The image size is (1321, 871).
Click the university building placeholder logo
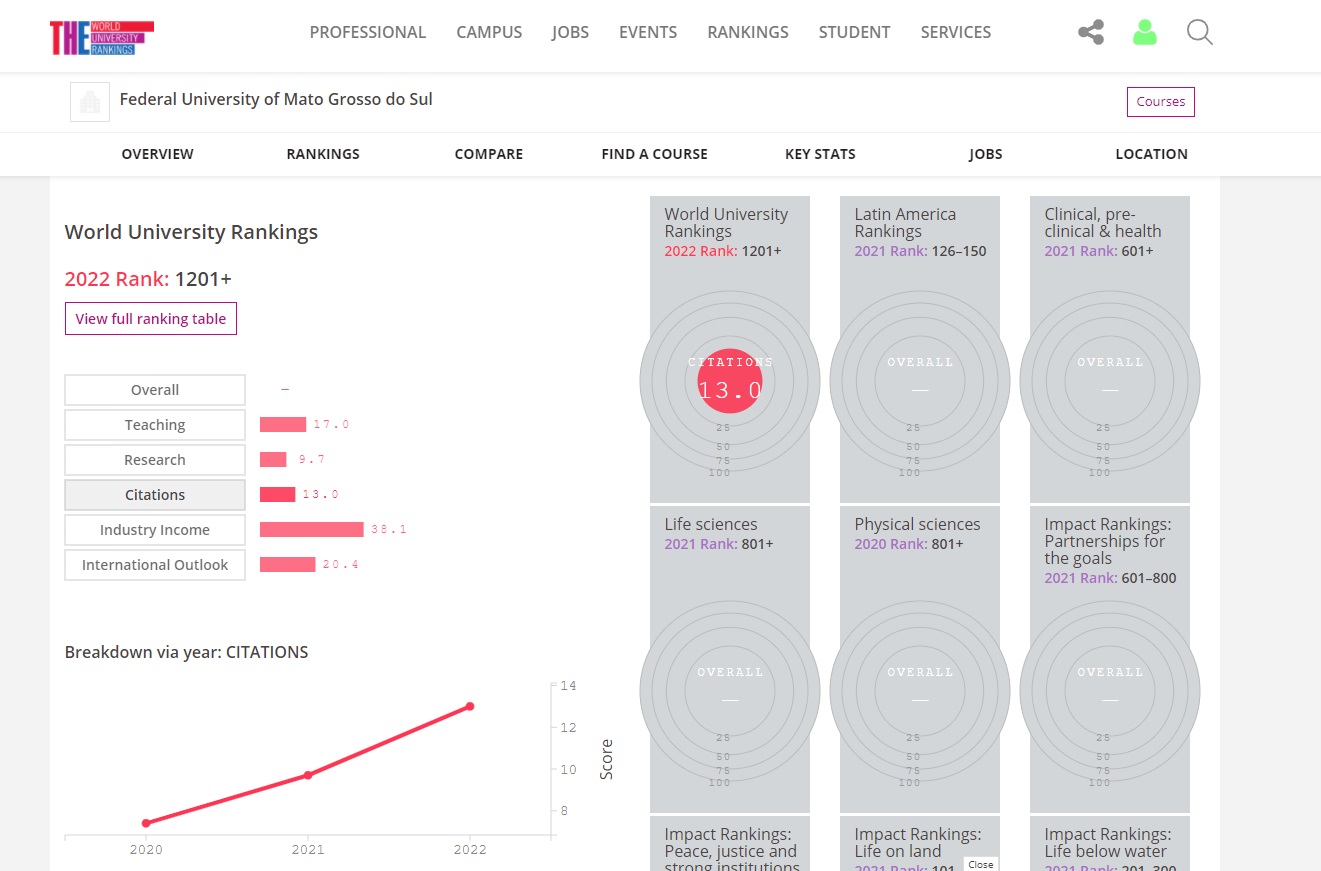pos(90,102)
